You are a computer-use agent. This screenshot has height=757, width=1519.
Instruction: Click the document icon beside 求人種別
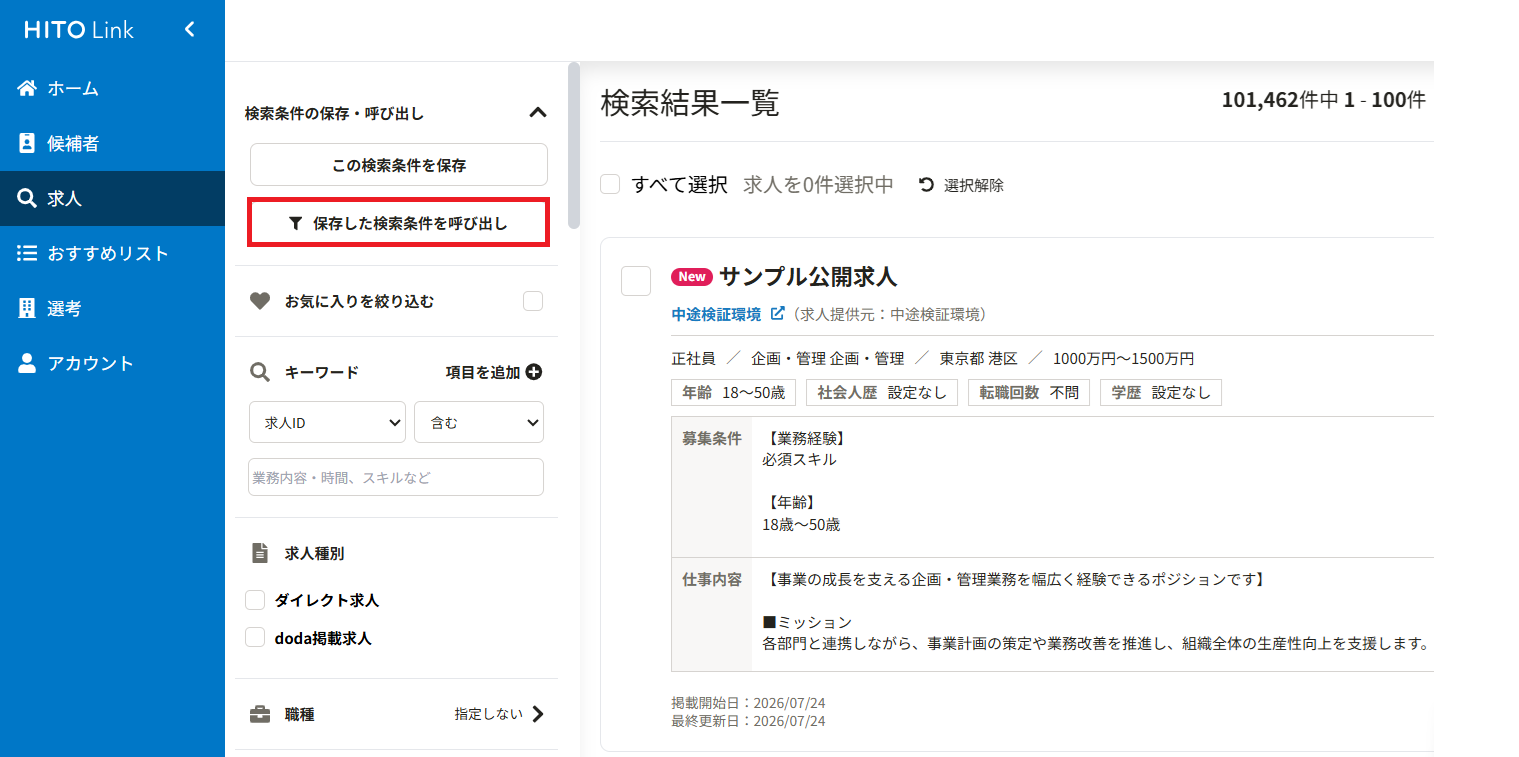pyautogui.click(x=260, y=553)
